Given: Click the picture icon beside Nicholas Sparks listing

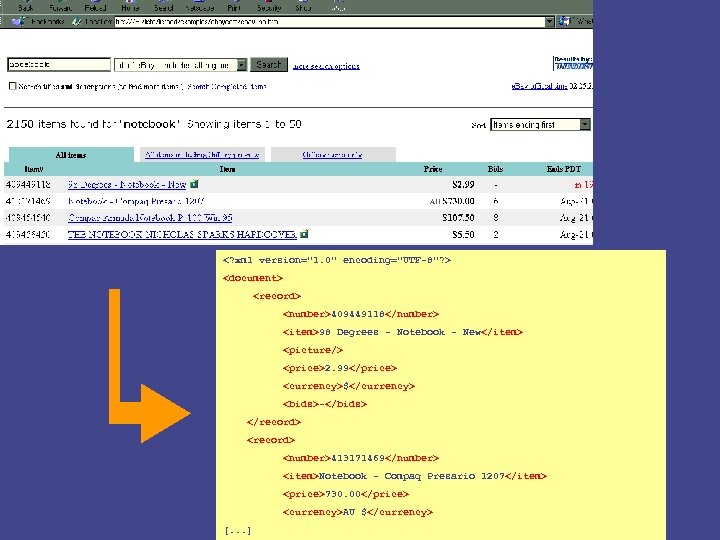Looking at the screenshot, I should click(304, 234).
